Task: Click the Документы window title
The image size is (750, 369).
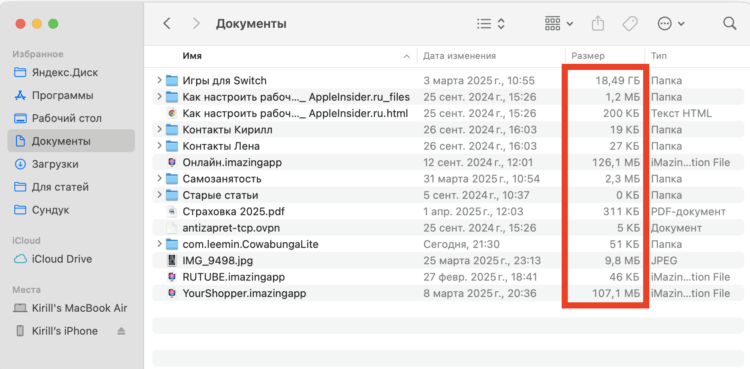Action: tap(251, 23)
